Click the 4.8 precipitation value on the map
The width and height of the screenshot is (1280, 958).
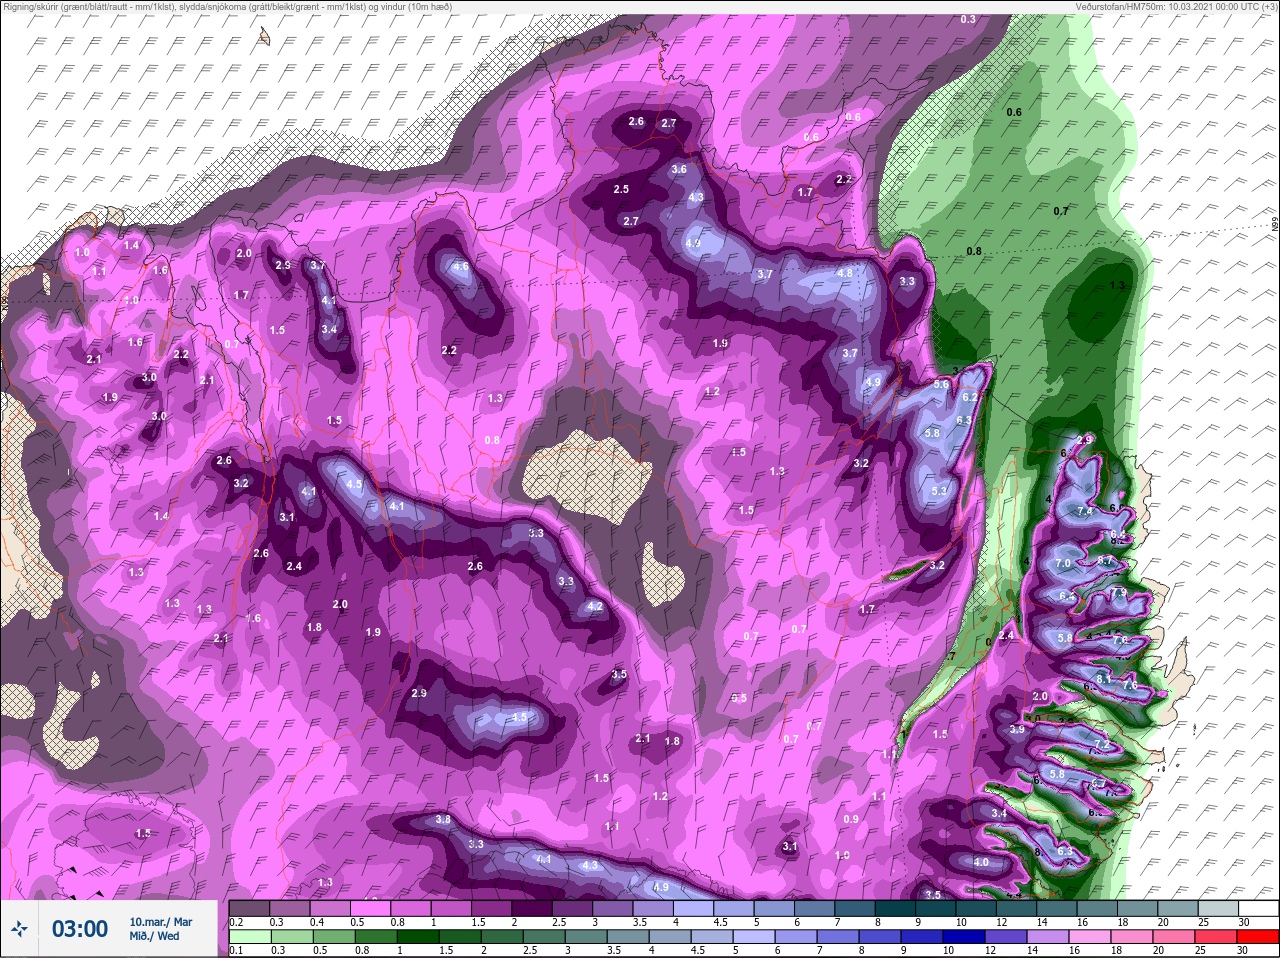[x=844, y=273]
